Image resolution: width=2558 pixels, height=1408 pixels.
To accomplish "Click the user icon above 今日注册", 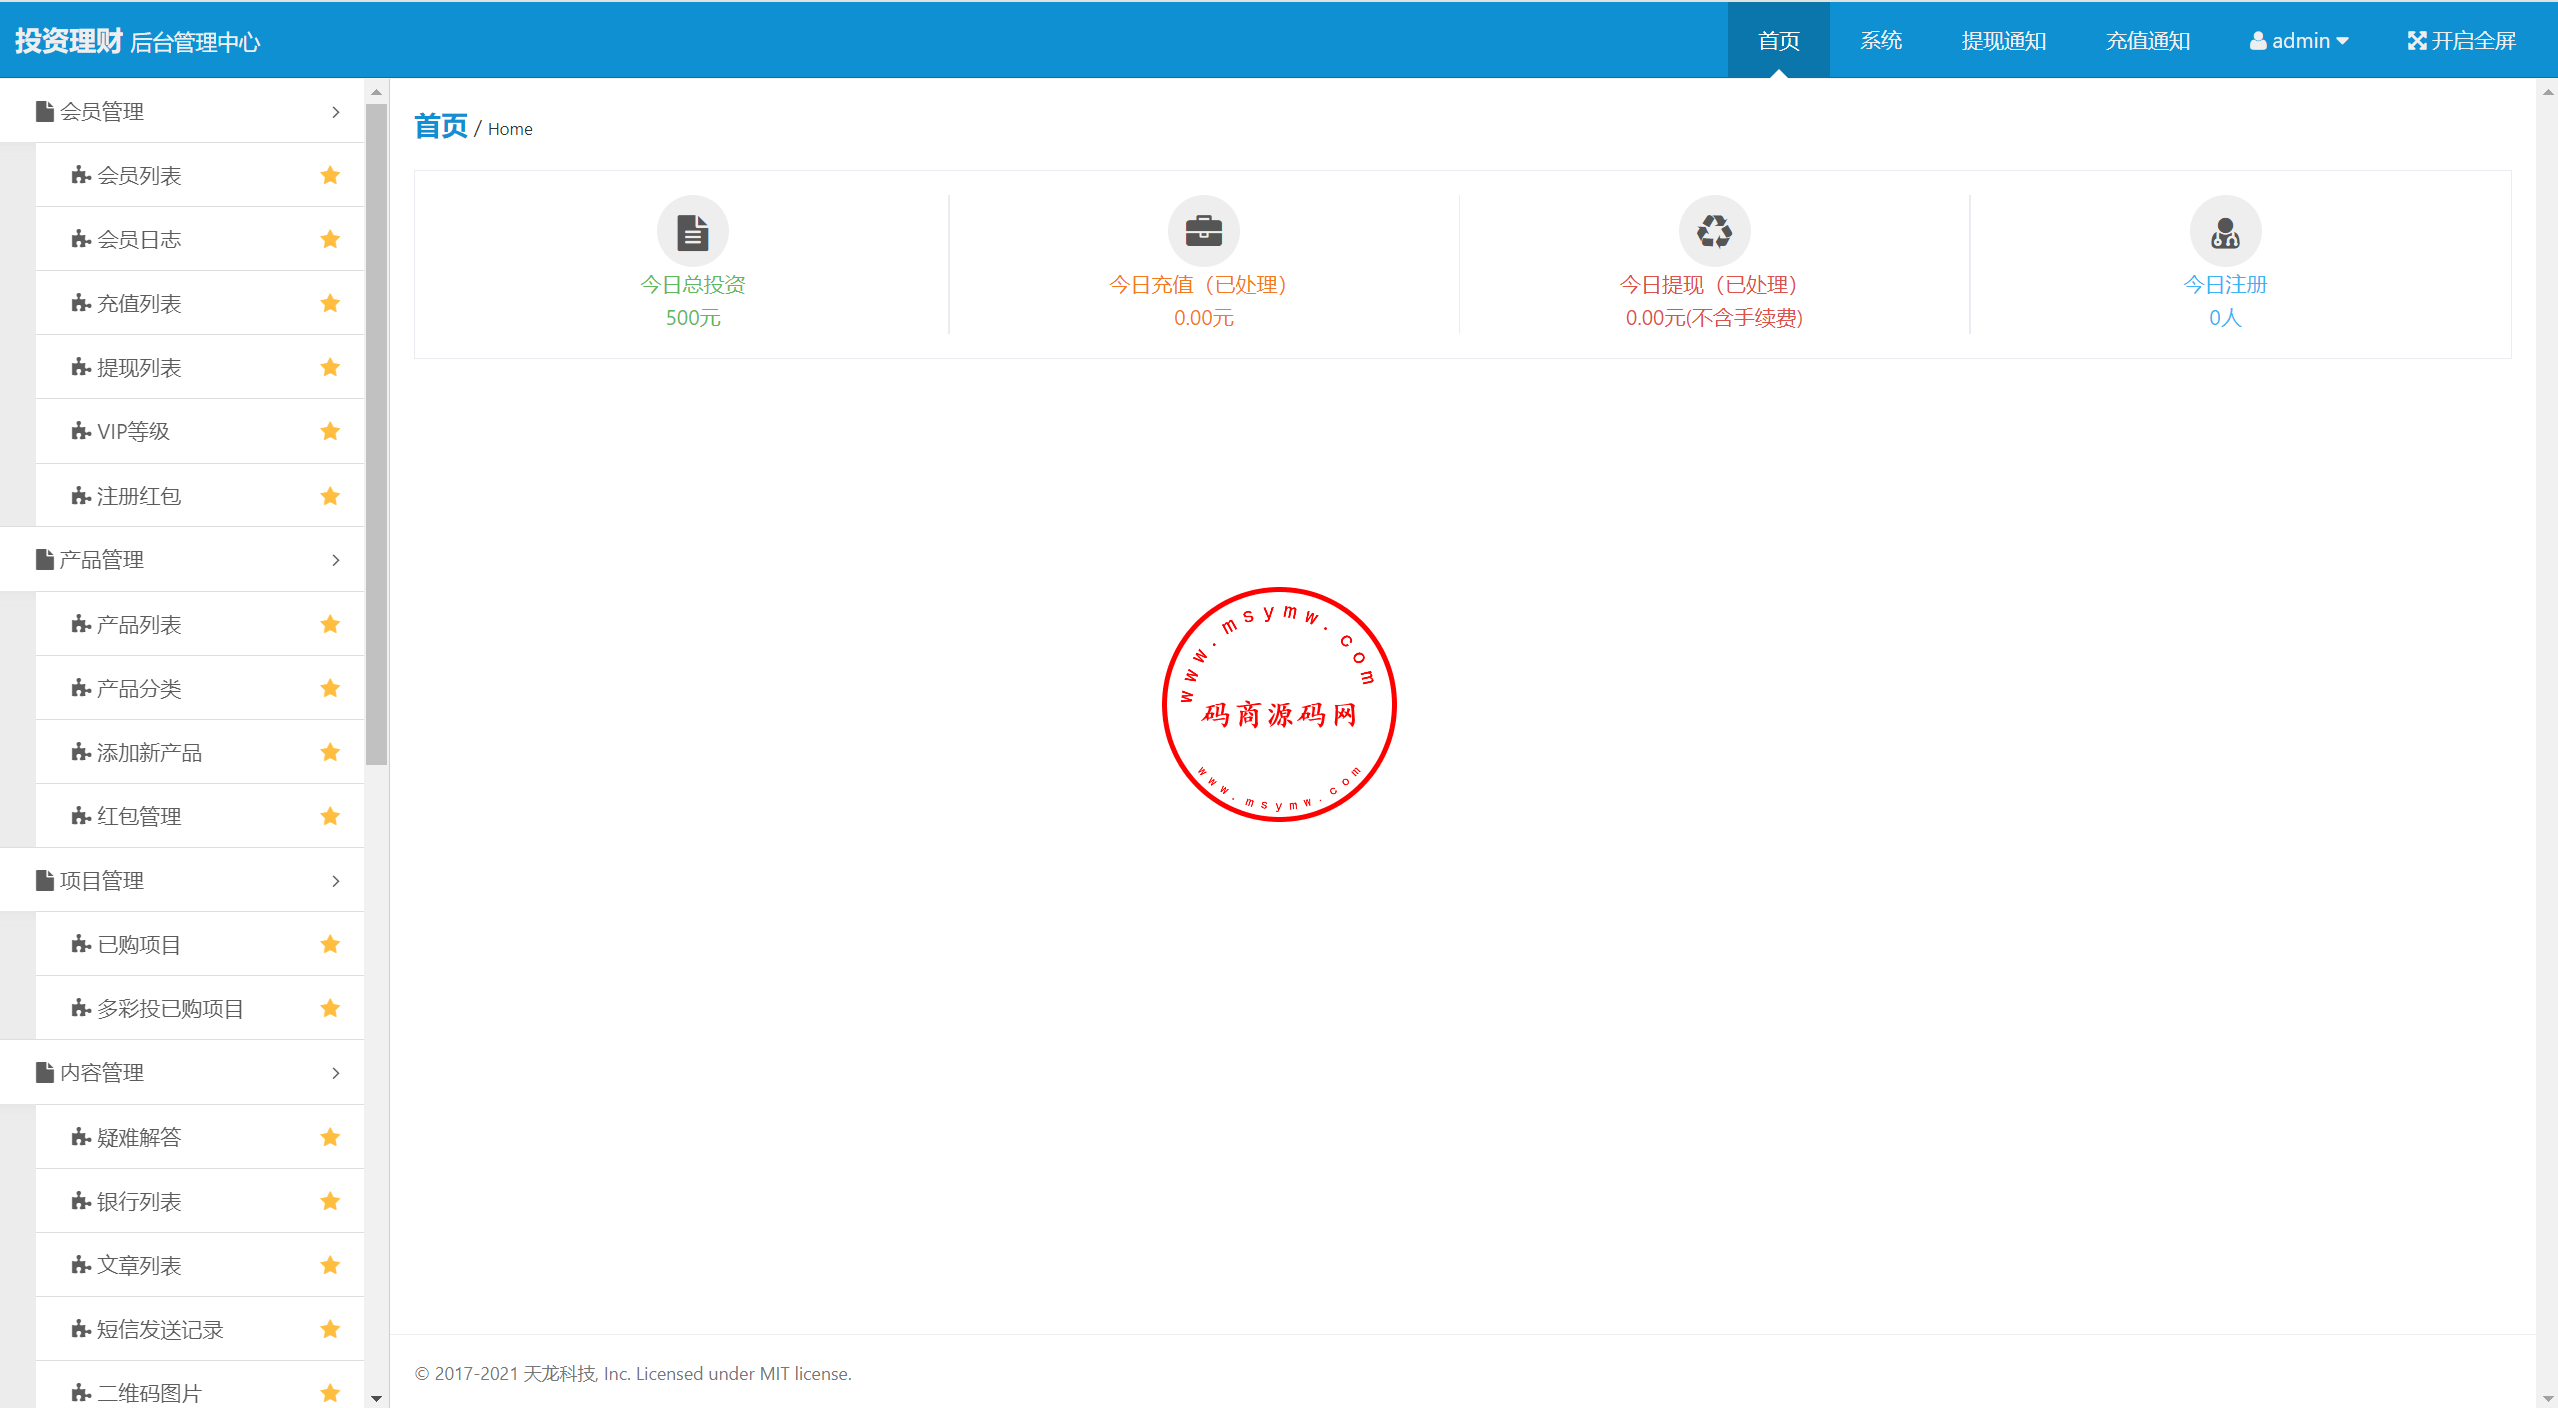I will 2225,231.
